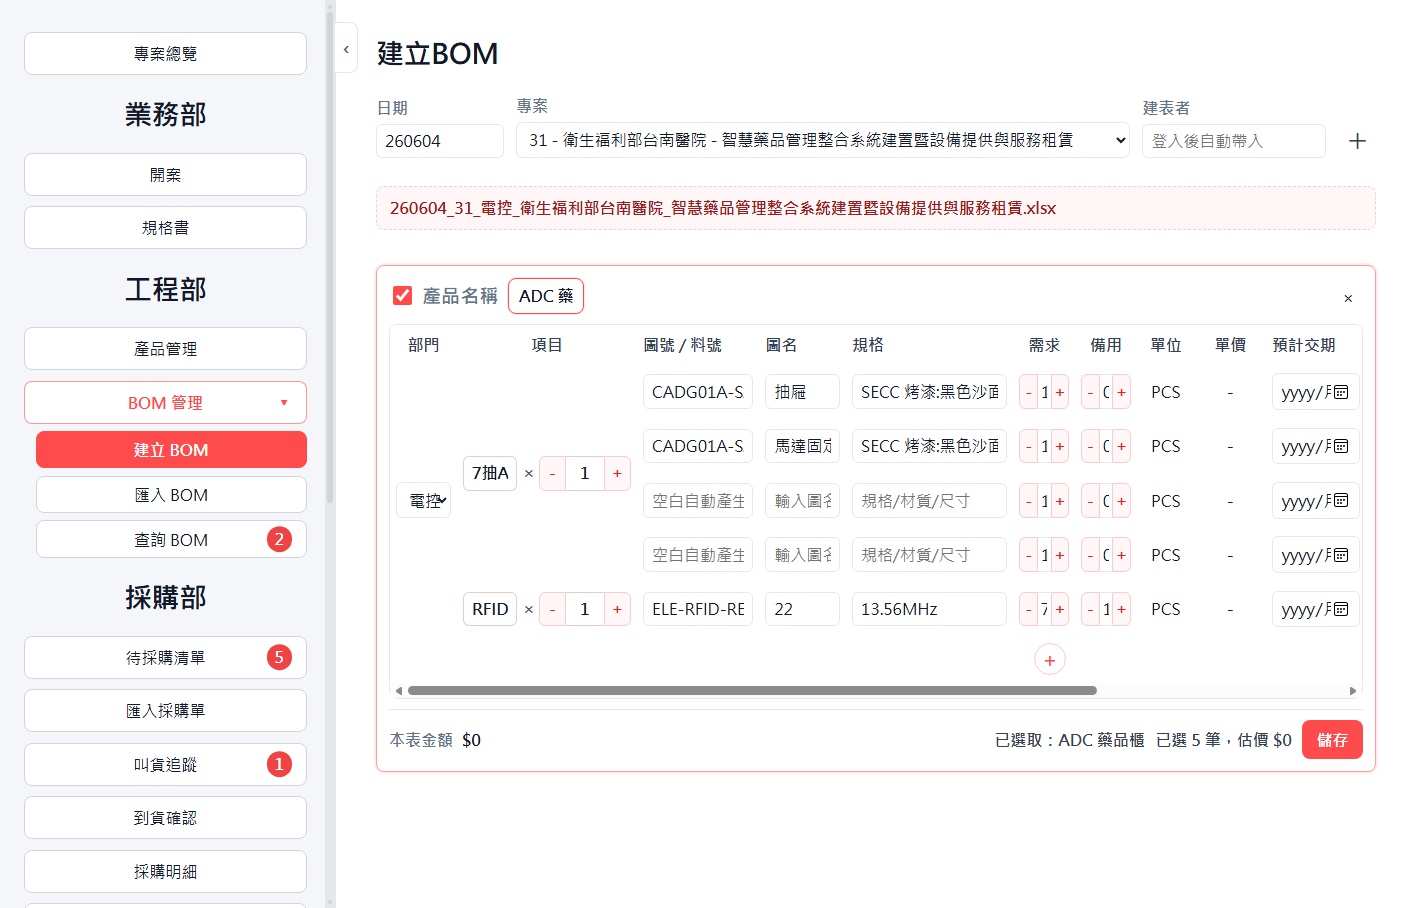Screen dimensions: 1416x908
Task: Click the RFID item tag
Action: 490,609
